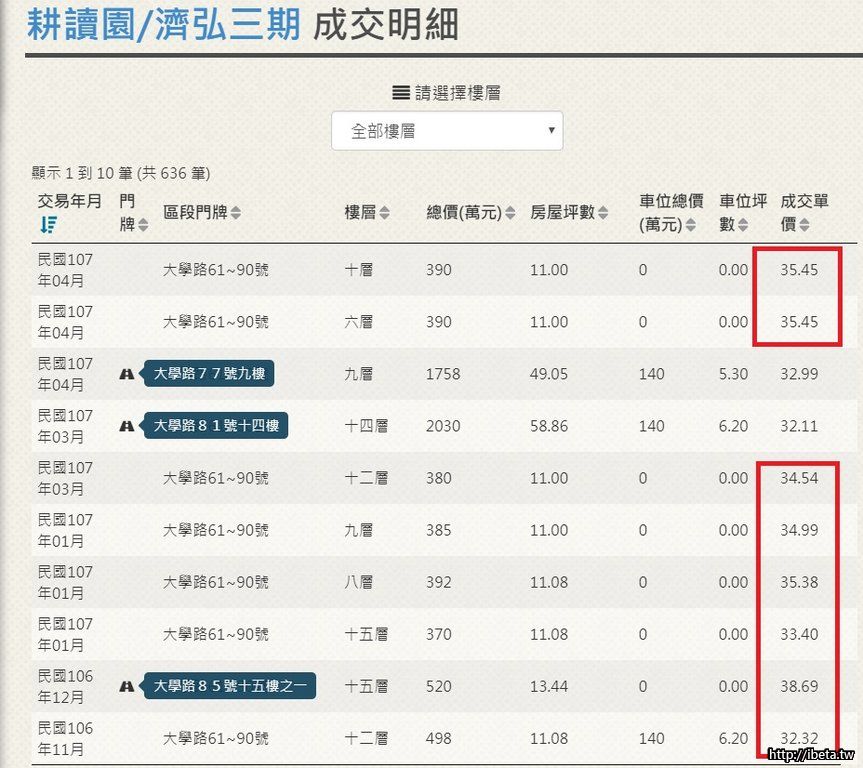Open the 大學路81號十四樓 address tag
The width and height of the screenshot is (863, 768).
coord(216,426)
